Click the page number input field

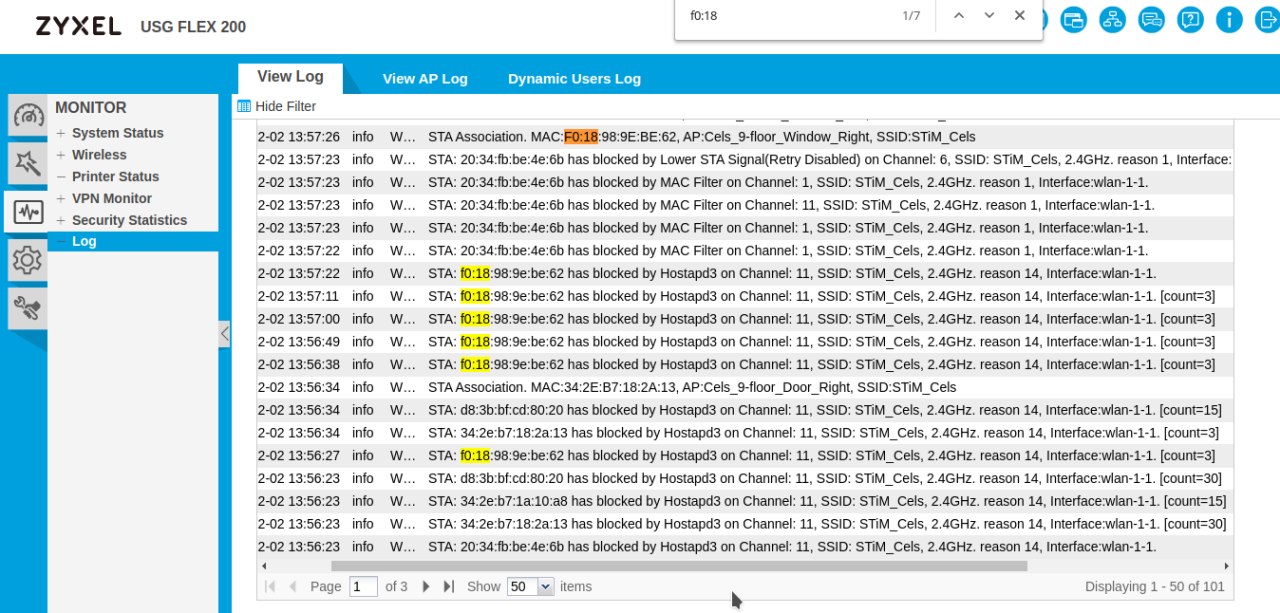pyautogui.click(x=363, y=587)
